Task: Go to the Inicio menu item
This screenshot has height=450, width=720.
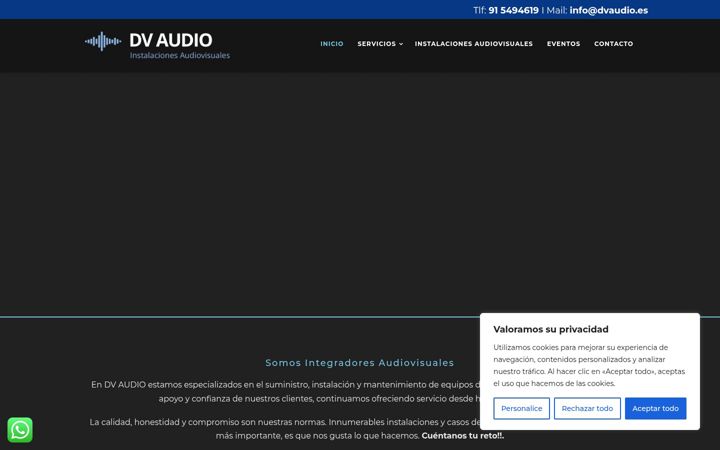Action: (x=332, y=44)
